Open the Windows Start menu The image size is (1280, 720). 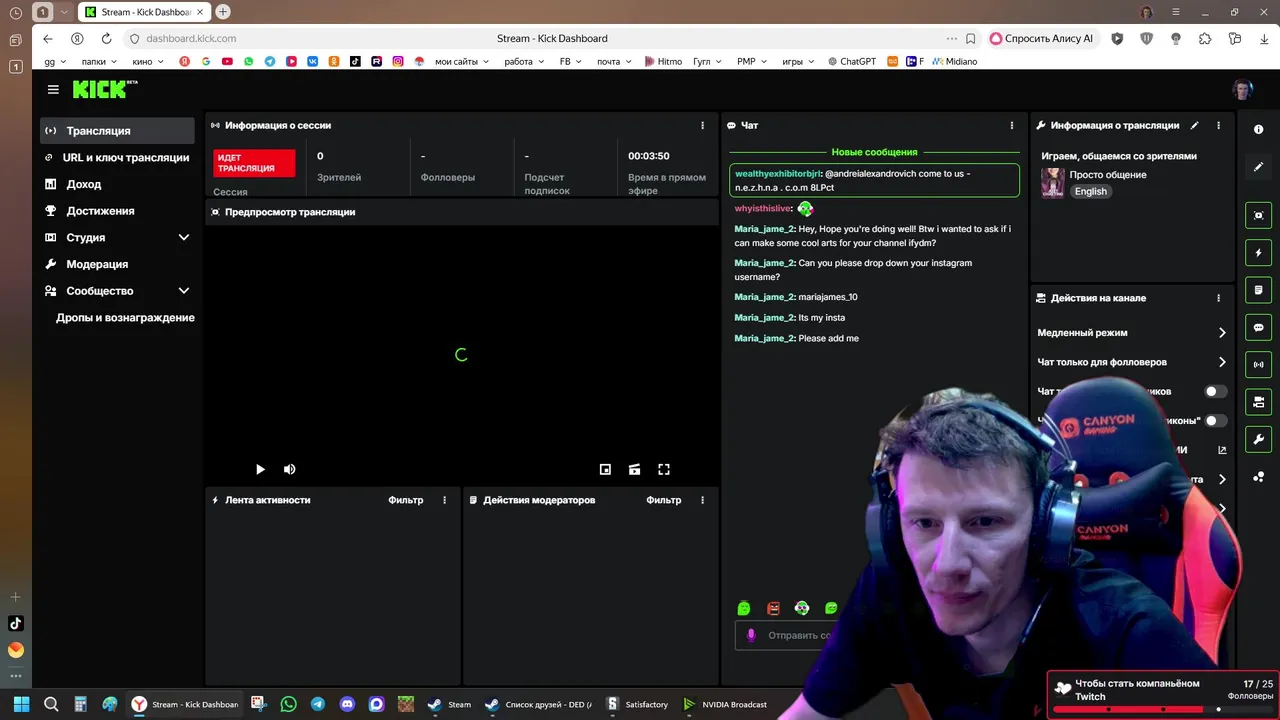[21, 704]
